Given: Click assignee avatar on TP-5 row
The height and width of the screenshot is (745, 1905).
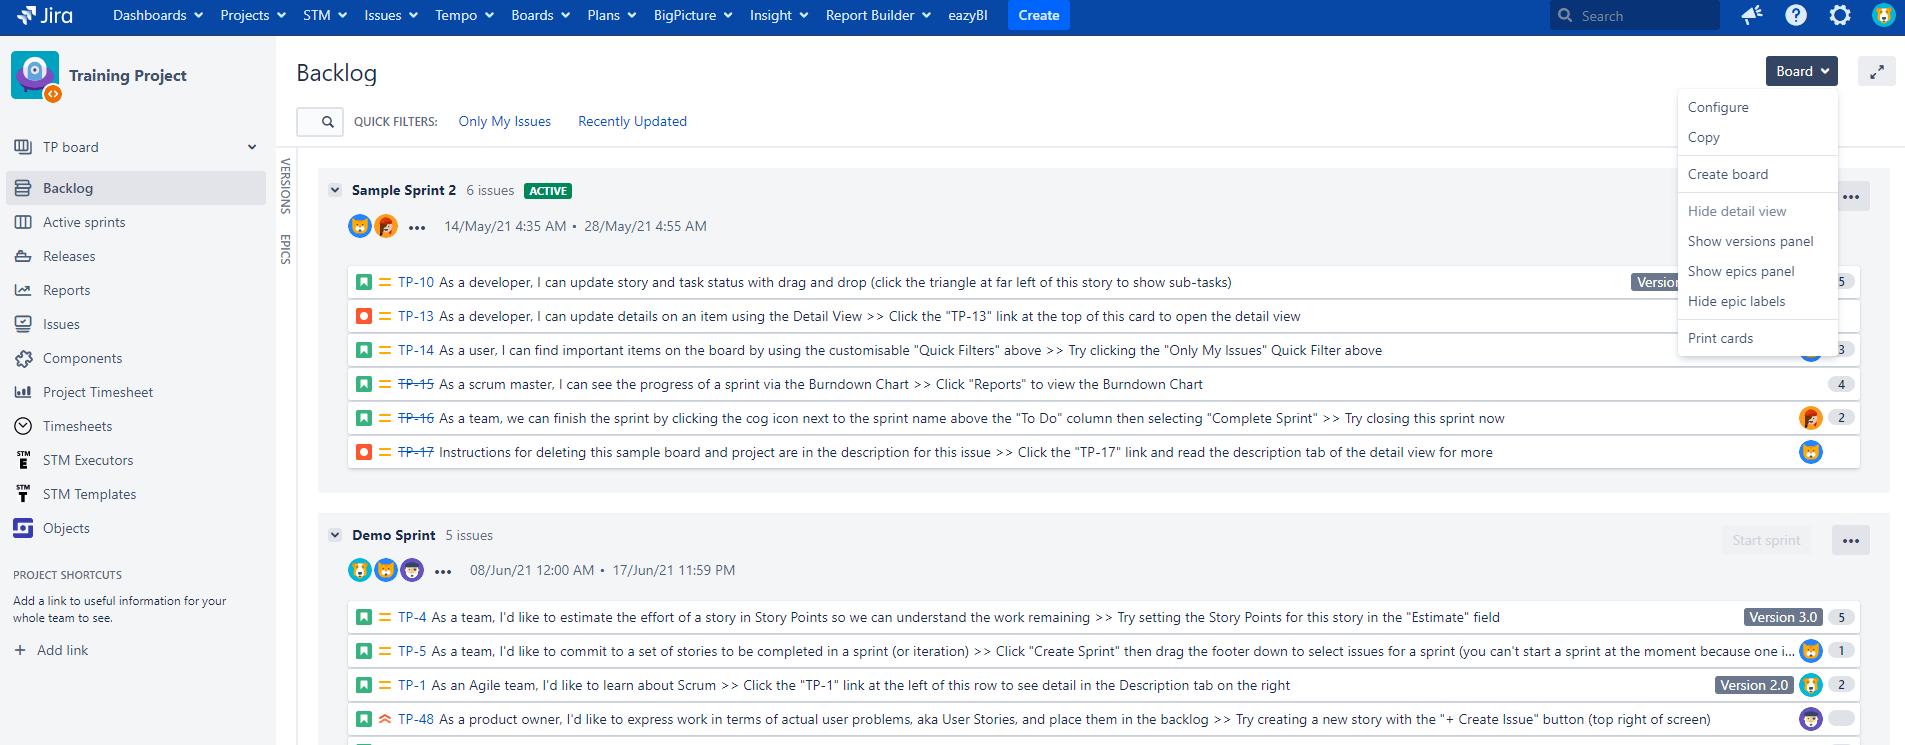Looking at the screenshot, I should 1810,651.
